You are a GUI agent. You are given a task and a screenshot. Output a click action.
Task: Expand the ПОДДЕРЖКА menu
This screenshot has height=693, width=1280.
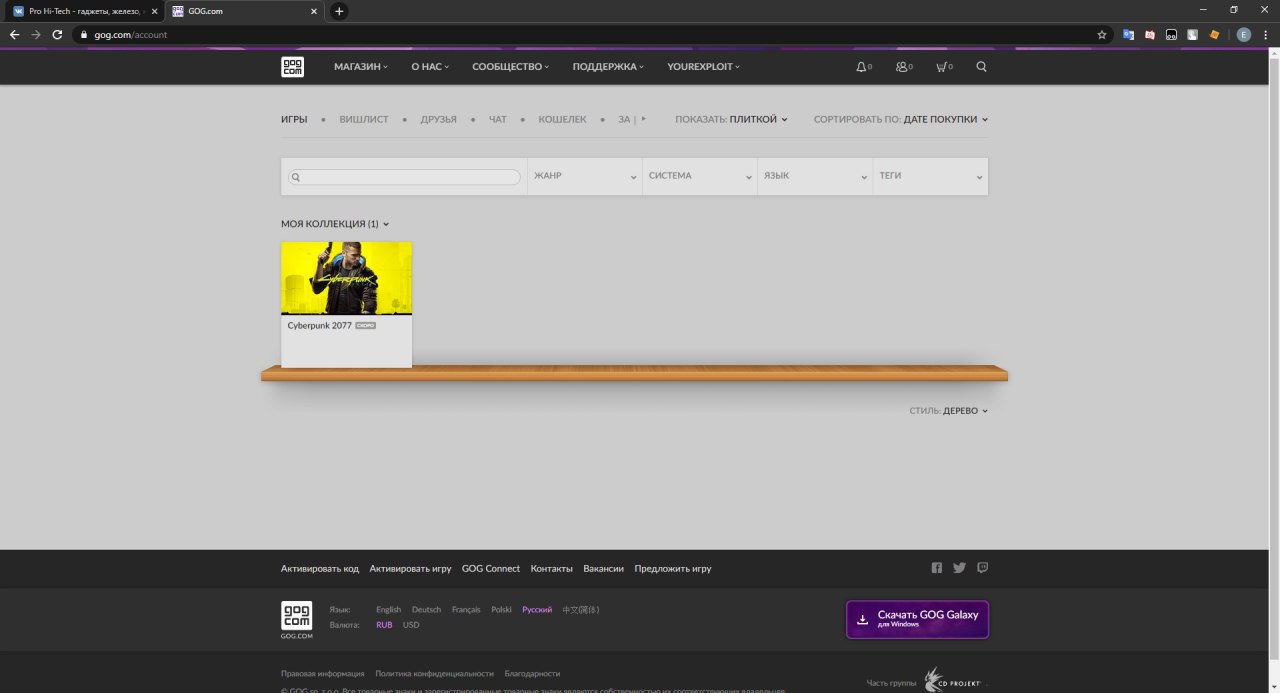608,67
